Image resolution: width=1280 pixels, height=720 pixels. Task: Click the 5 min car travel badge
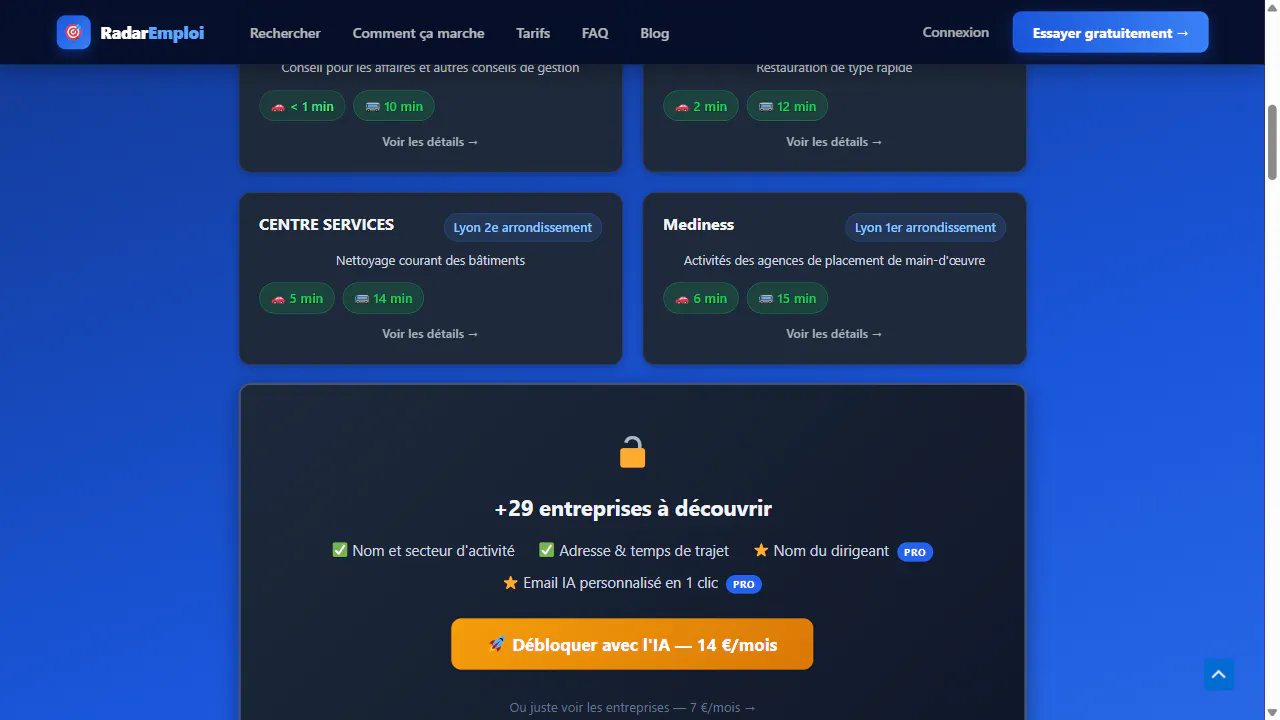pyautogui.click(x=297, y=298)
